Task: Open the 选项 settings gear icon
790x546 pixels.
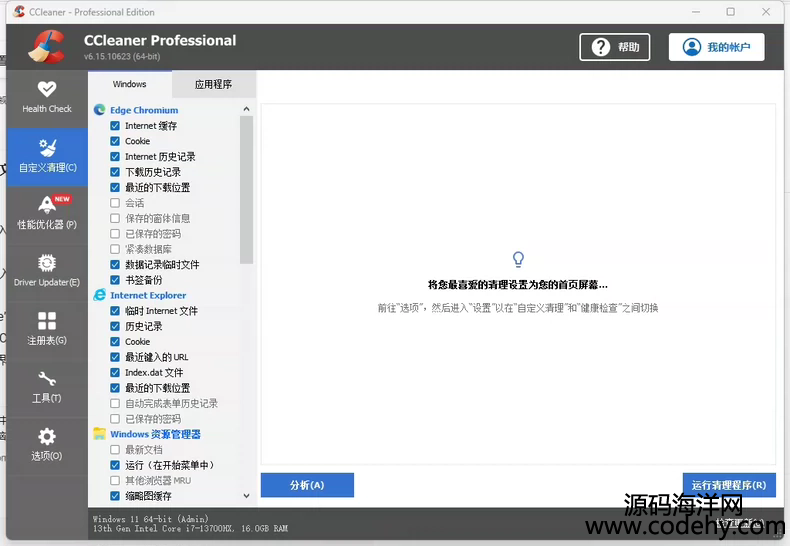Action: 47,436
